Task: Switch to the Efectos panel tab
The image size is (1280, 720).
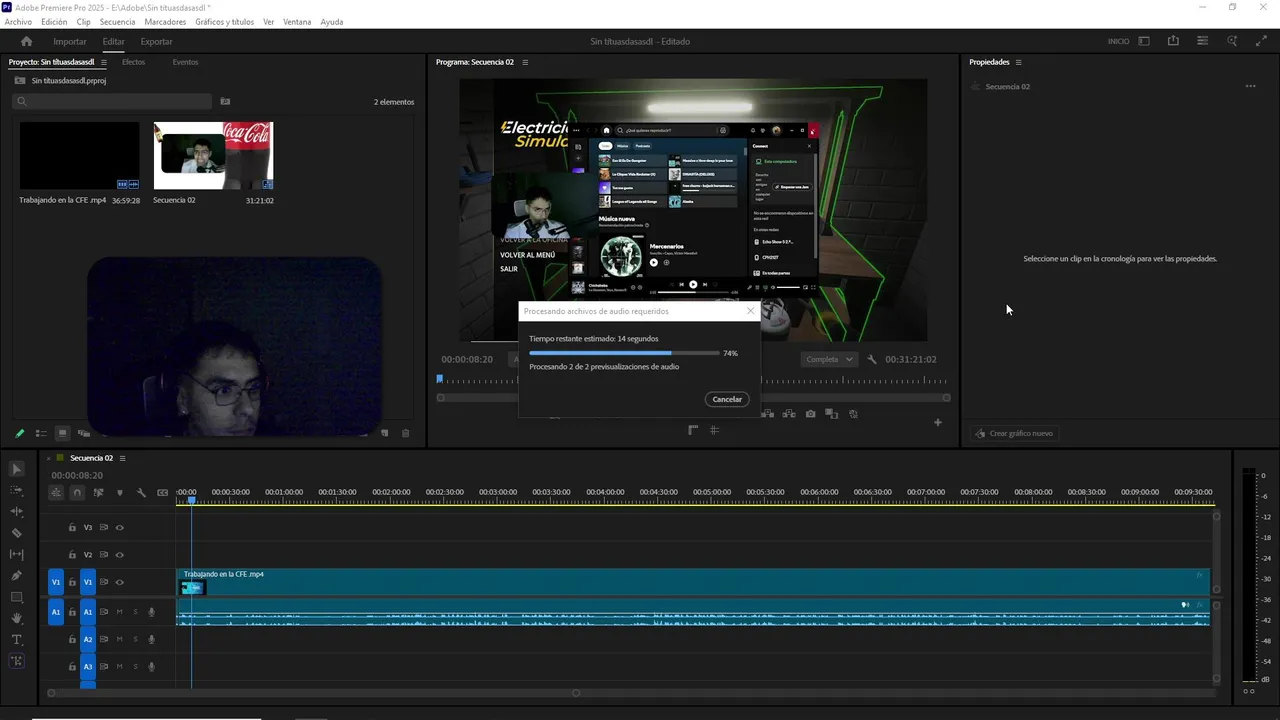Action: point(133,62)
